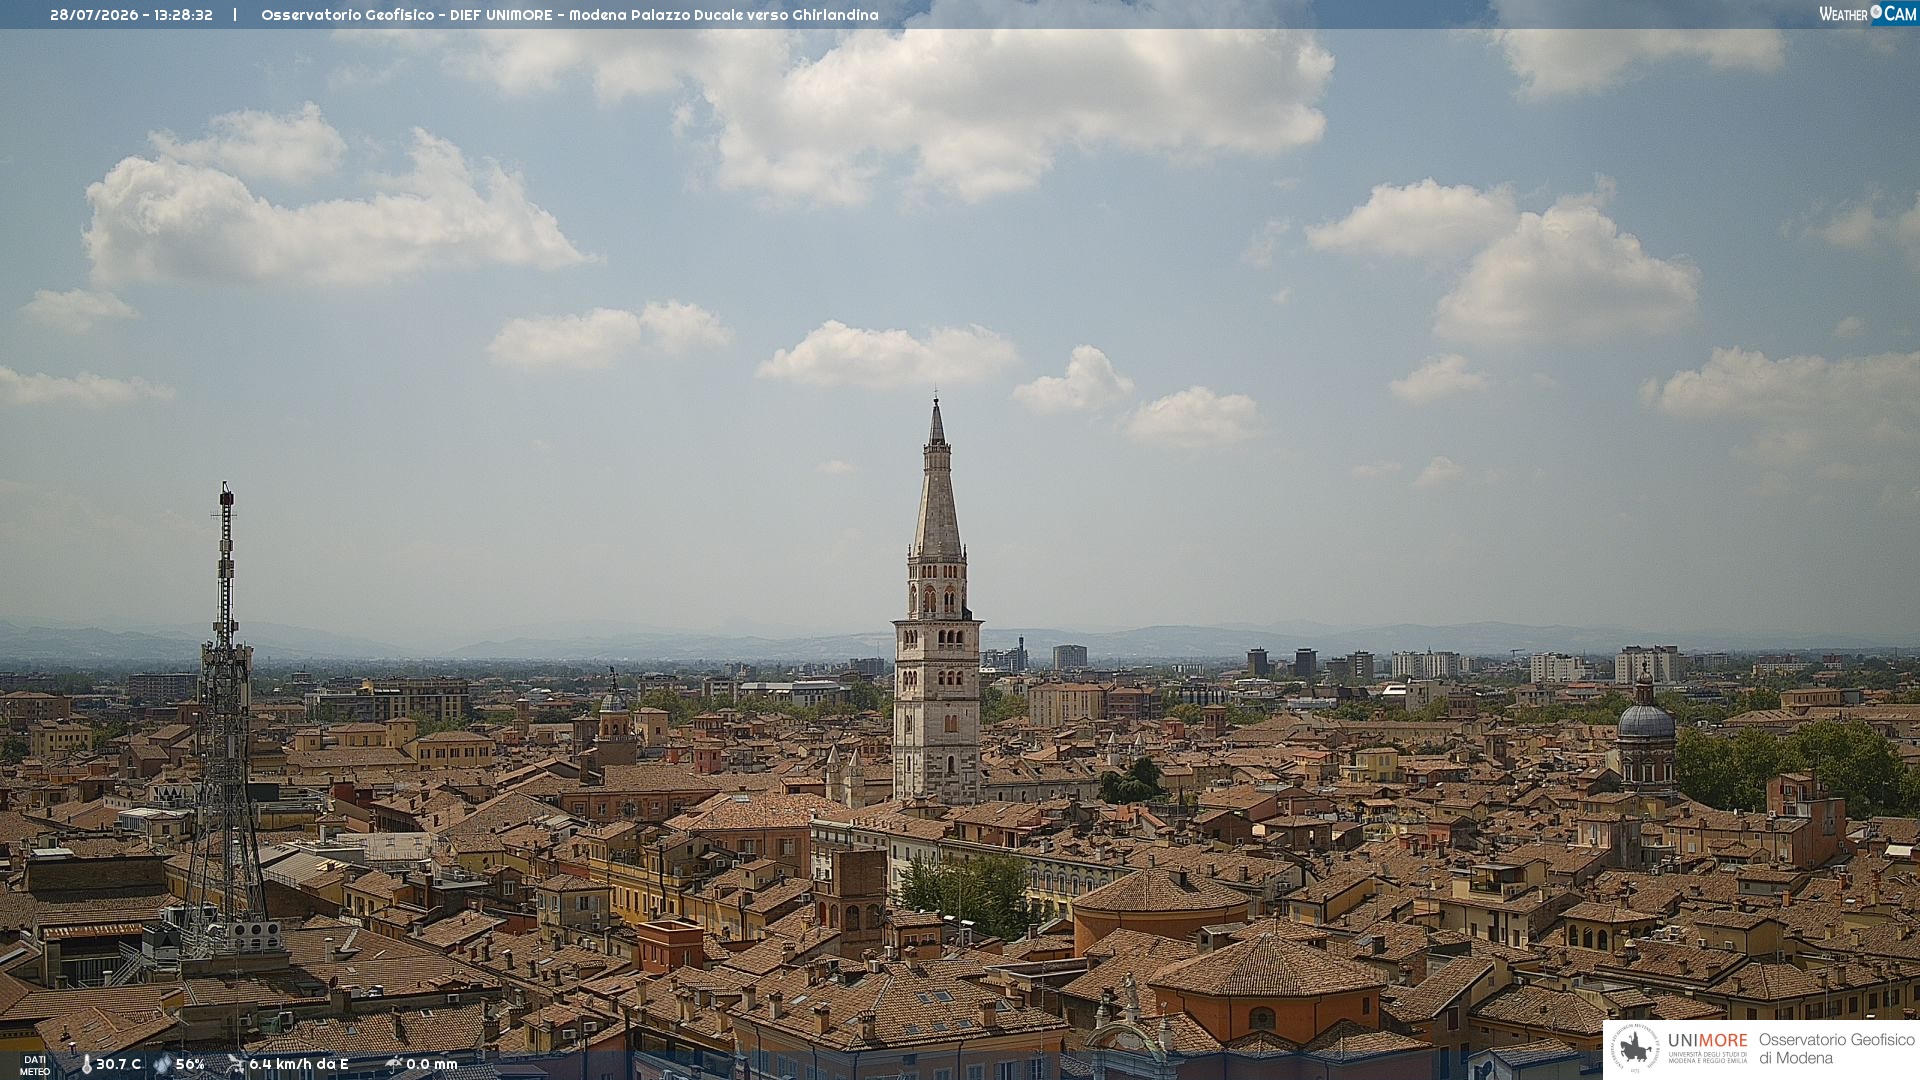This screenshot has width=1920, height=1080.
Task: Click the Osservatorio Geofisico - DIEF UNIMORE camera title
Action: (570, 15)
